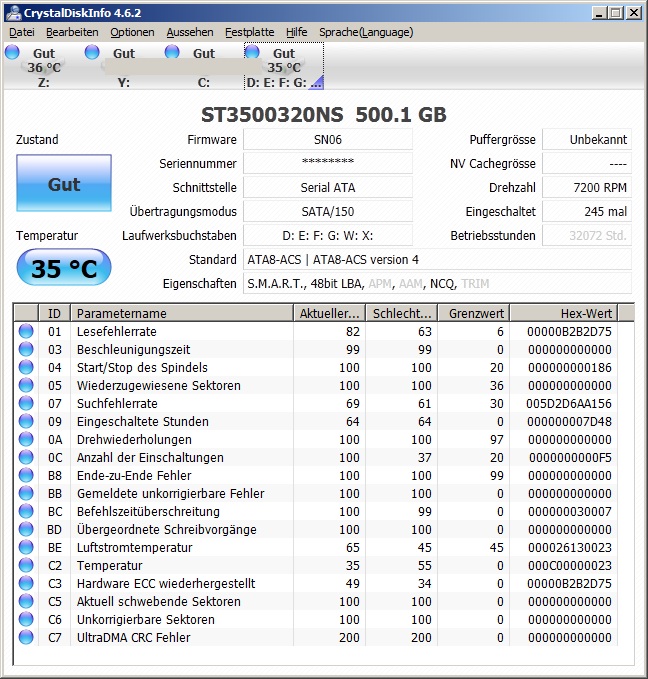Image resolution: width=648 pixels, height=679 pixels.
Task: Open the Hilfe menu
Action: pyautogui.click(x=296, y=32)
